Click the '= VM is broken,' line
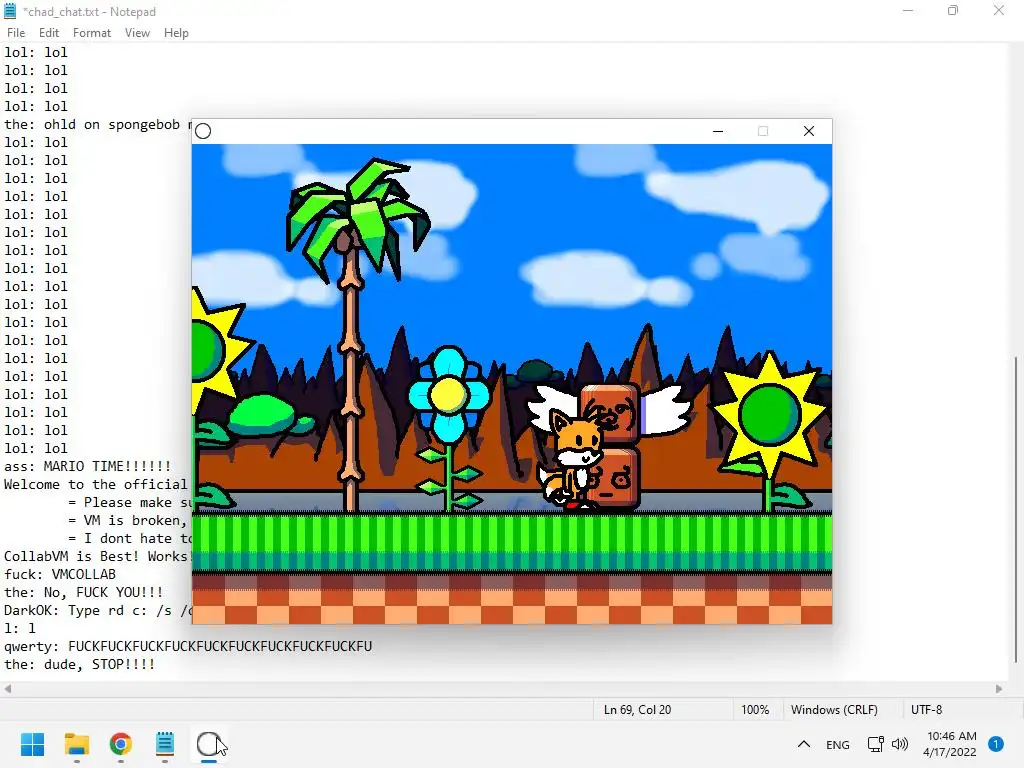This screenshot has height=768, width=1024. (x=127, y=520)
